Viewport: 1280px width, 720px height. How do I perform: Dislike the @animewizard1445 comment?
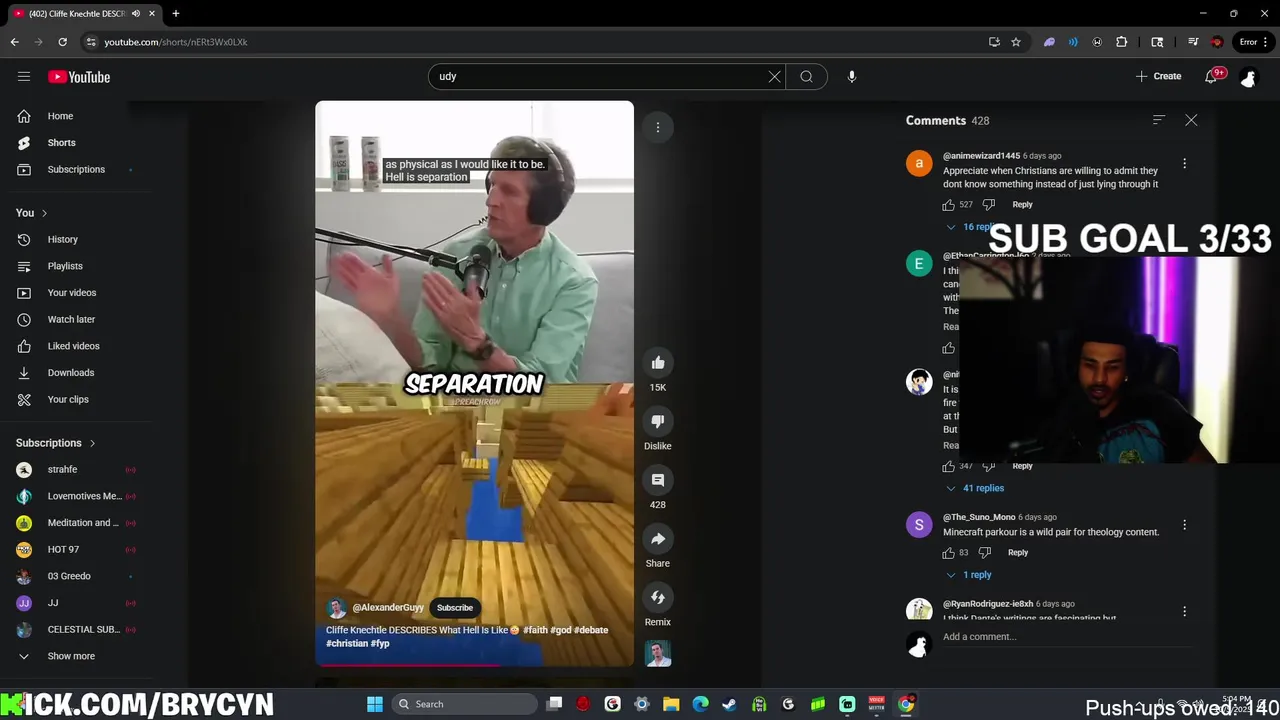pyautogui.click(x=989, y=204)
